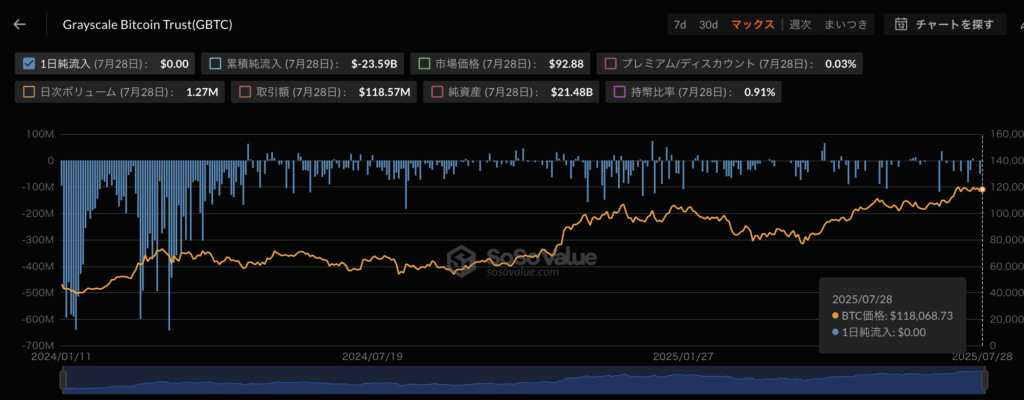
Task: Enable the 市場価格 checkbox
Action: point(424,64)
